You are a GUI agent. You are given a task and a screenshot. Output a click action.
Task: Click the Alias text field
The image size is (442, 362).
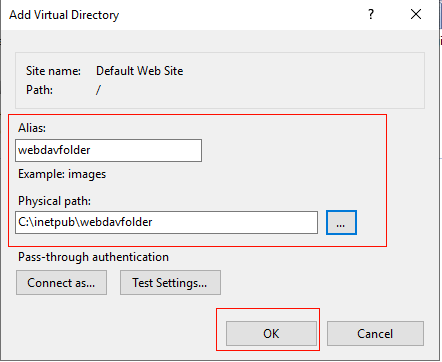coord(108,150)
